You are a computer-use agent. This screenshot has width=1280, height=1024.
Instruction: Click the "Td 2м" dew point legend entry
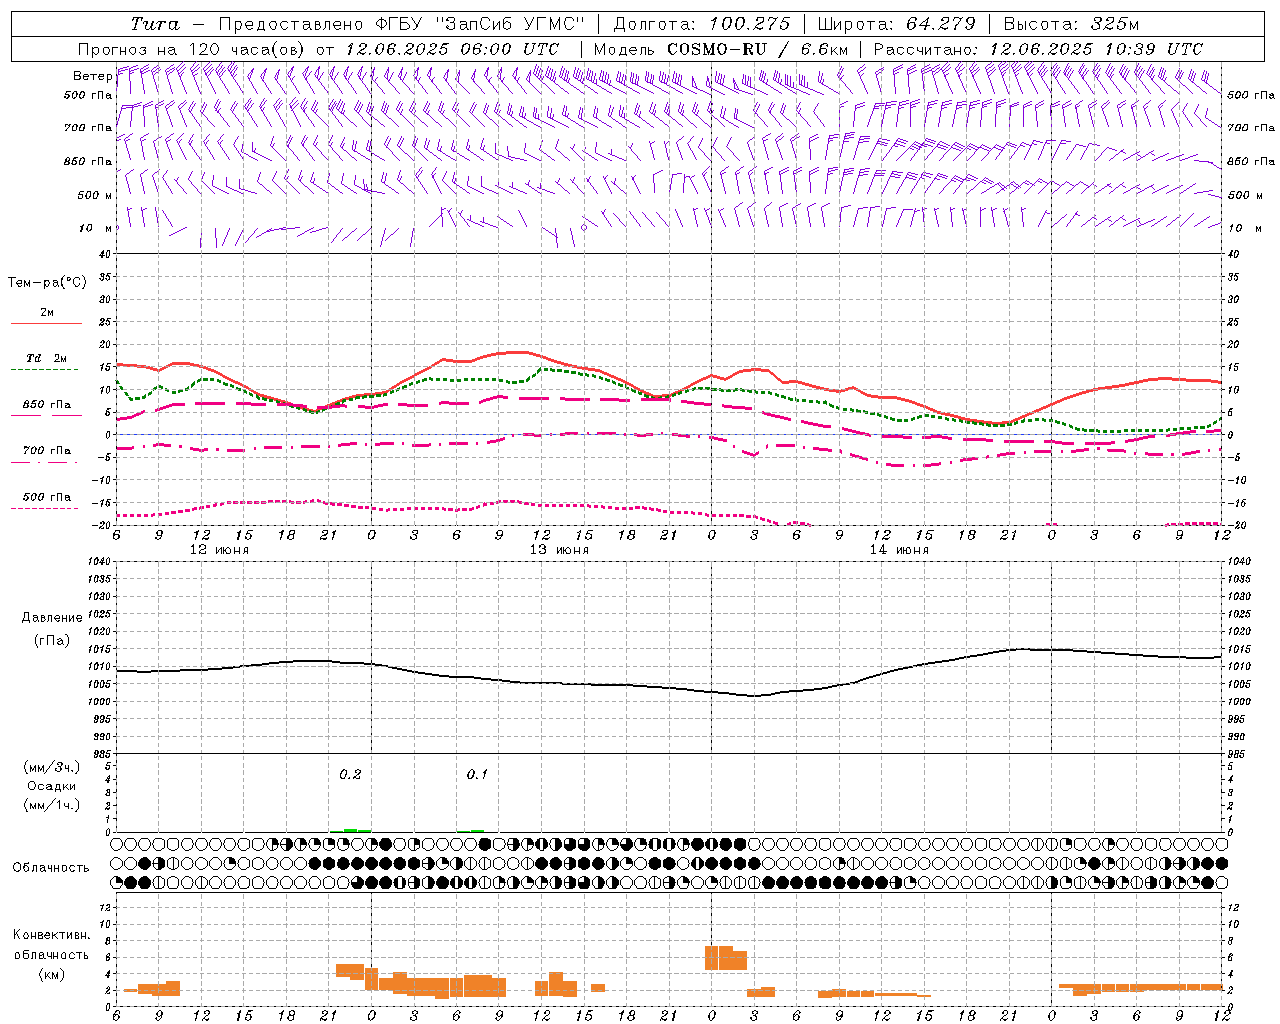pos(47,358)
